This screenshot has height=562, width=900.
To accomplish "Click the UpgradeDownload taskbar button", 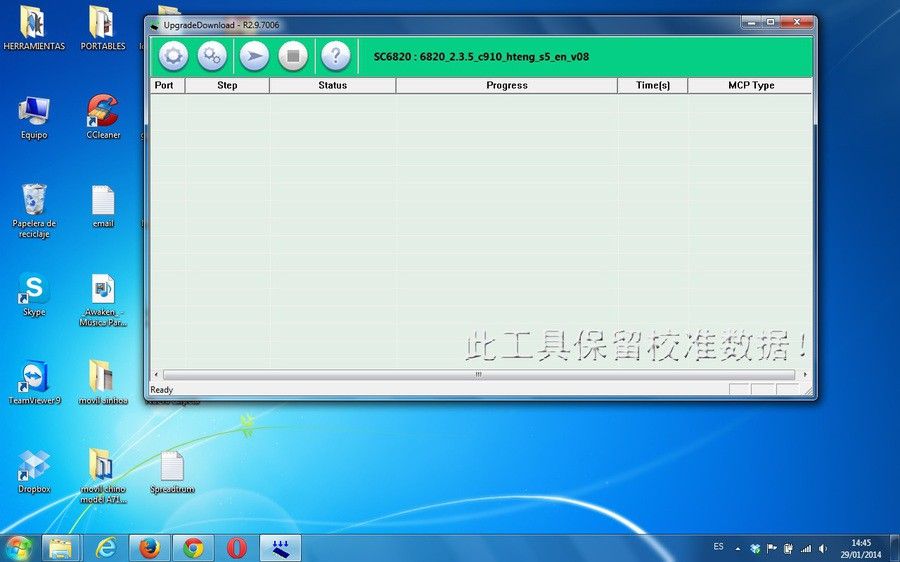I will tap(281, 548).
